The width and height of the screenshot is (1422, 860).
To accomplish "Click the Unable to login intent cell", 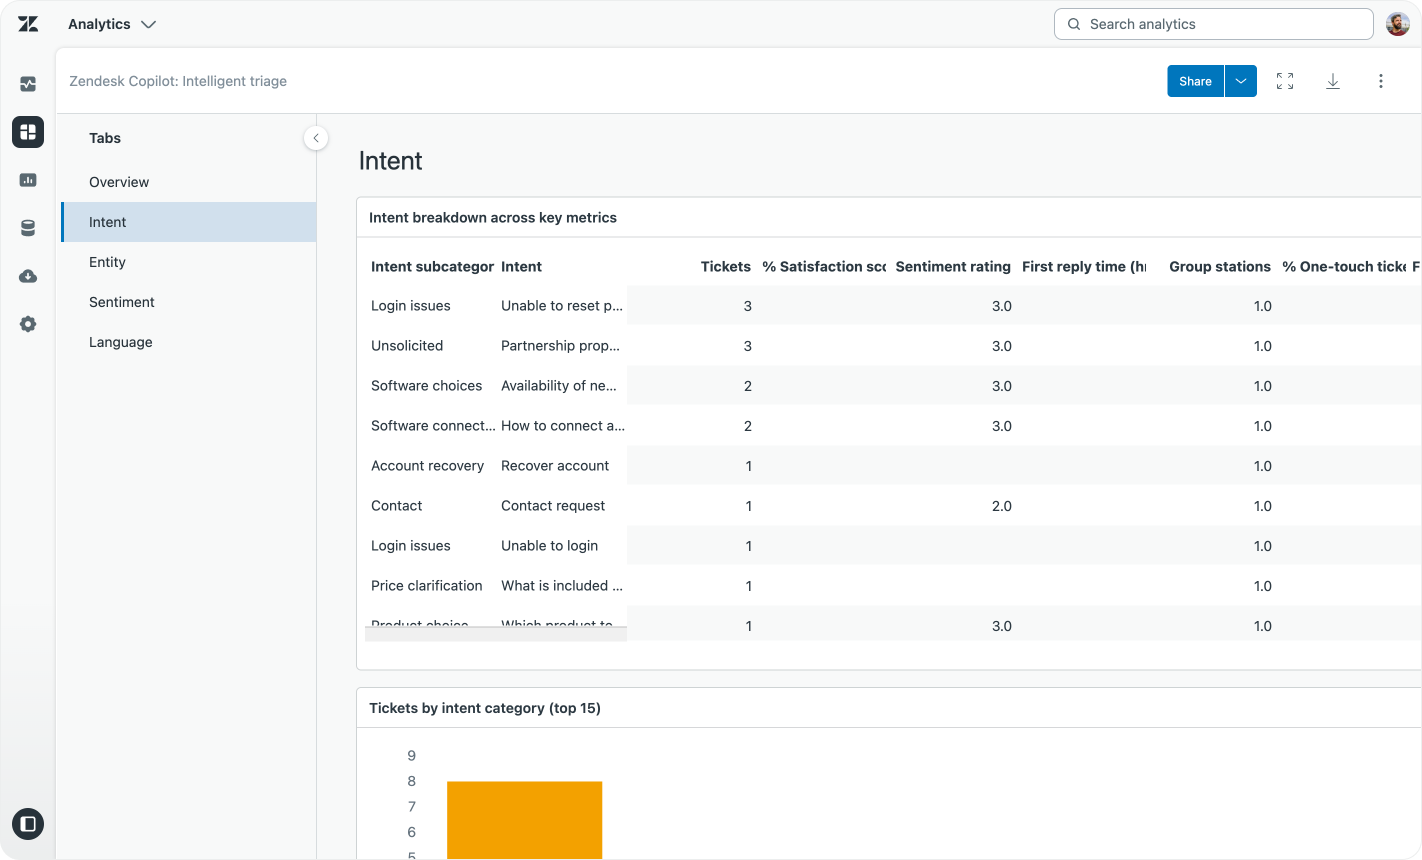I will click(550, 546).
